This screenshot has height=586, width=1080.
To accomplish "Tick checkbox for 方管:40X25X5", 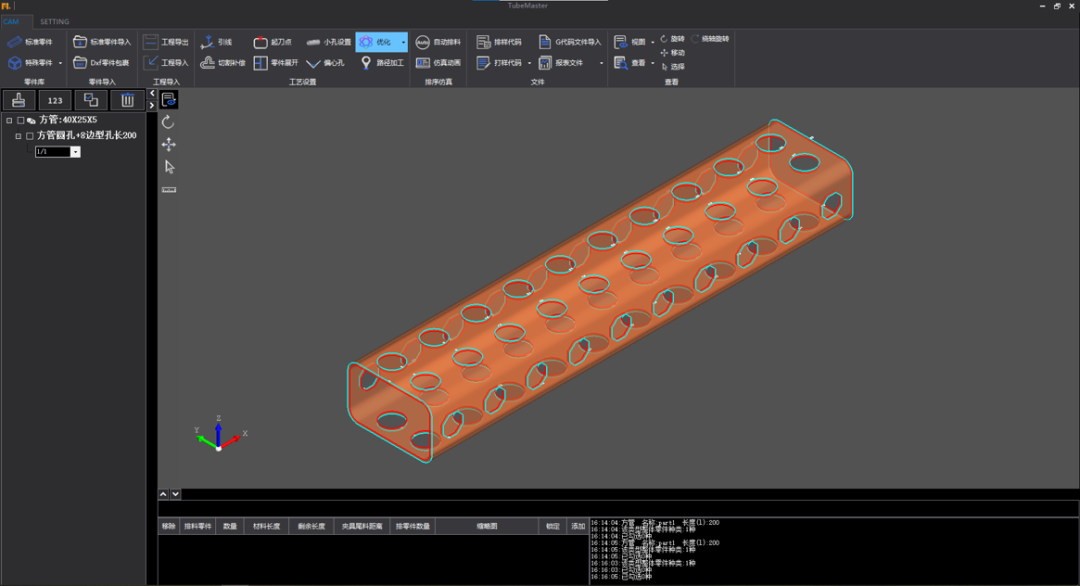I will 21,121.
